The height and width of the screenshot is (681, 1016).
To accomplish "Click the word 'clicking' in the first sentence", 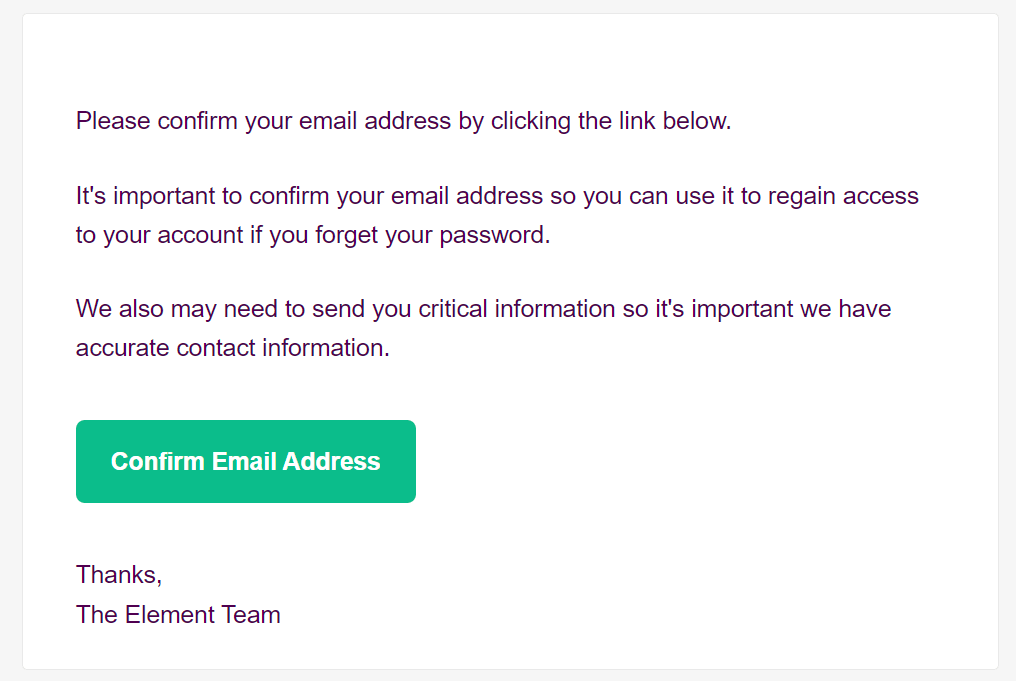I will pos(531,121).
